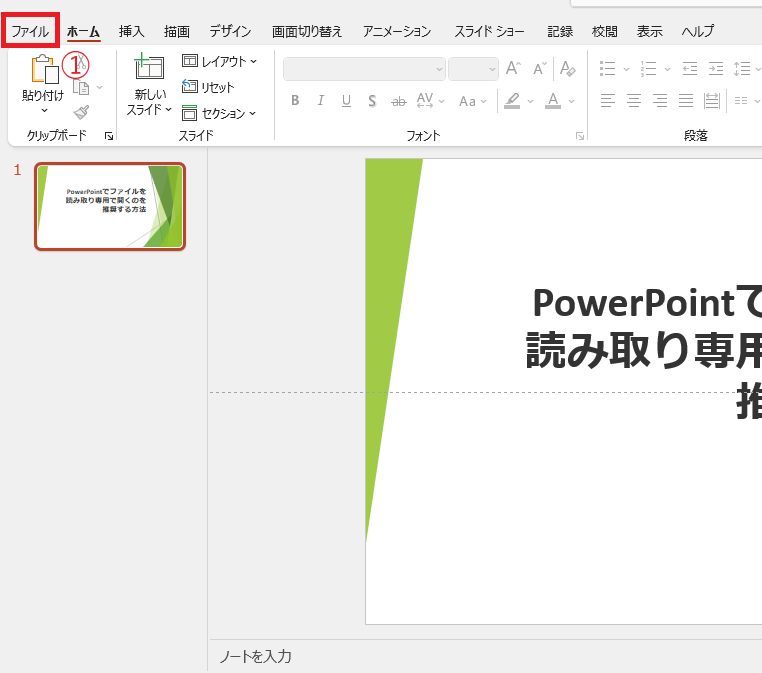Decrease font size with the Aˇ icon

pyautogui.click(x=539, y=69)
